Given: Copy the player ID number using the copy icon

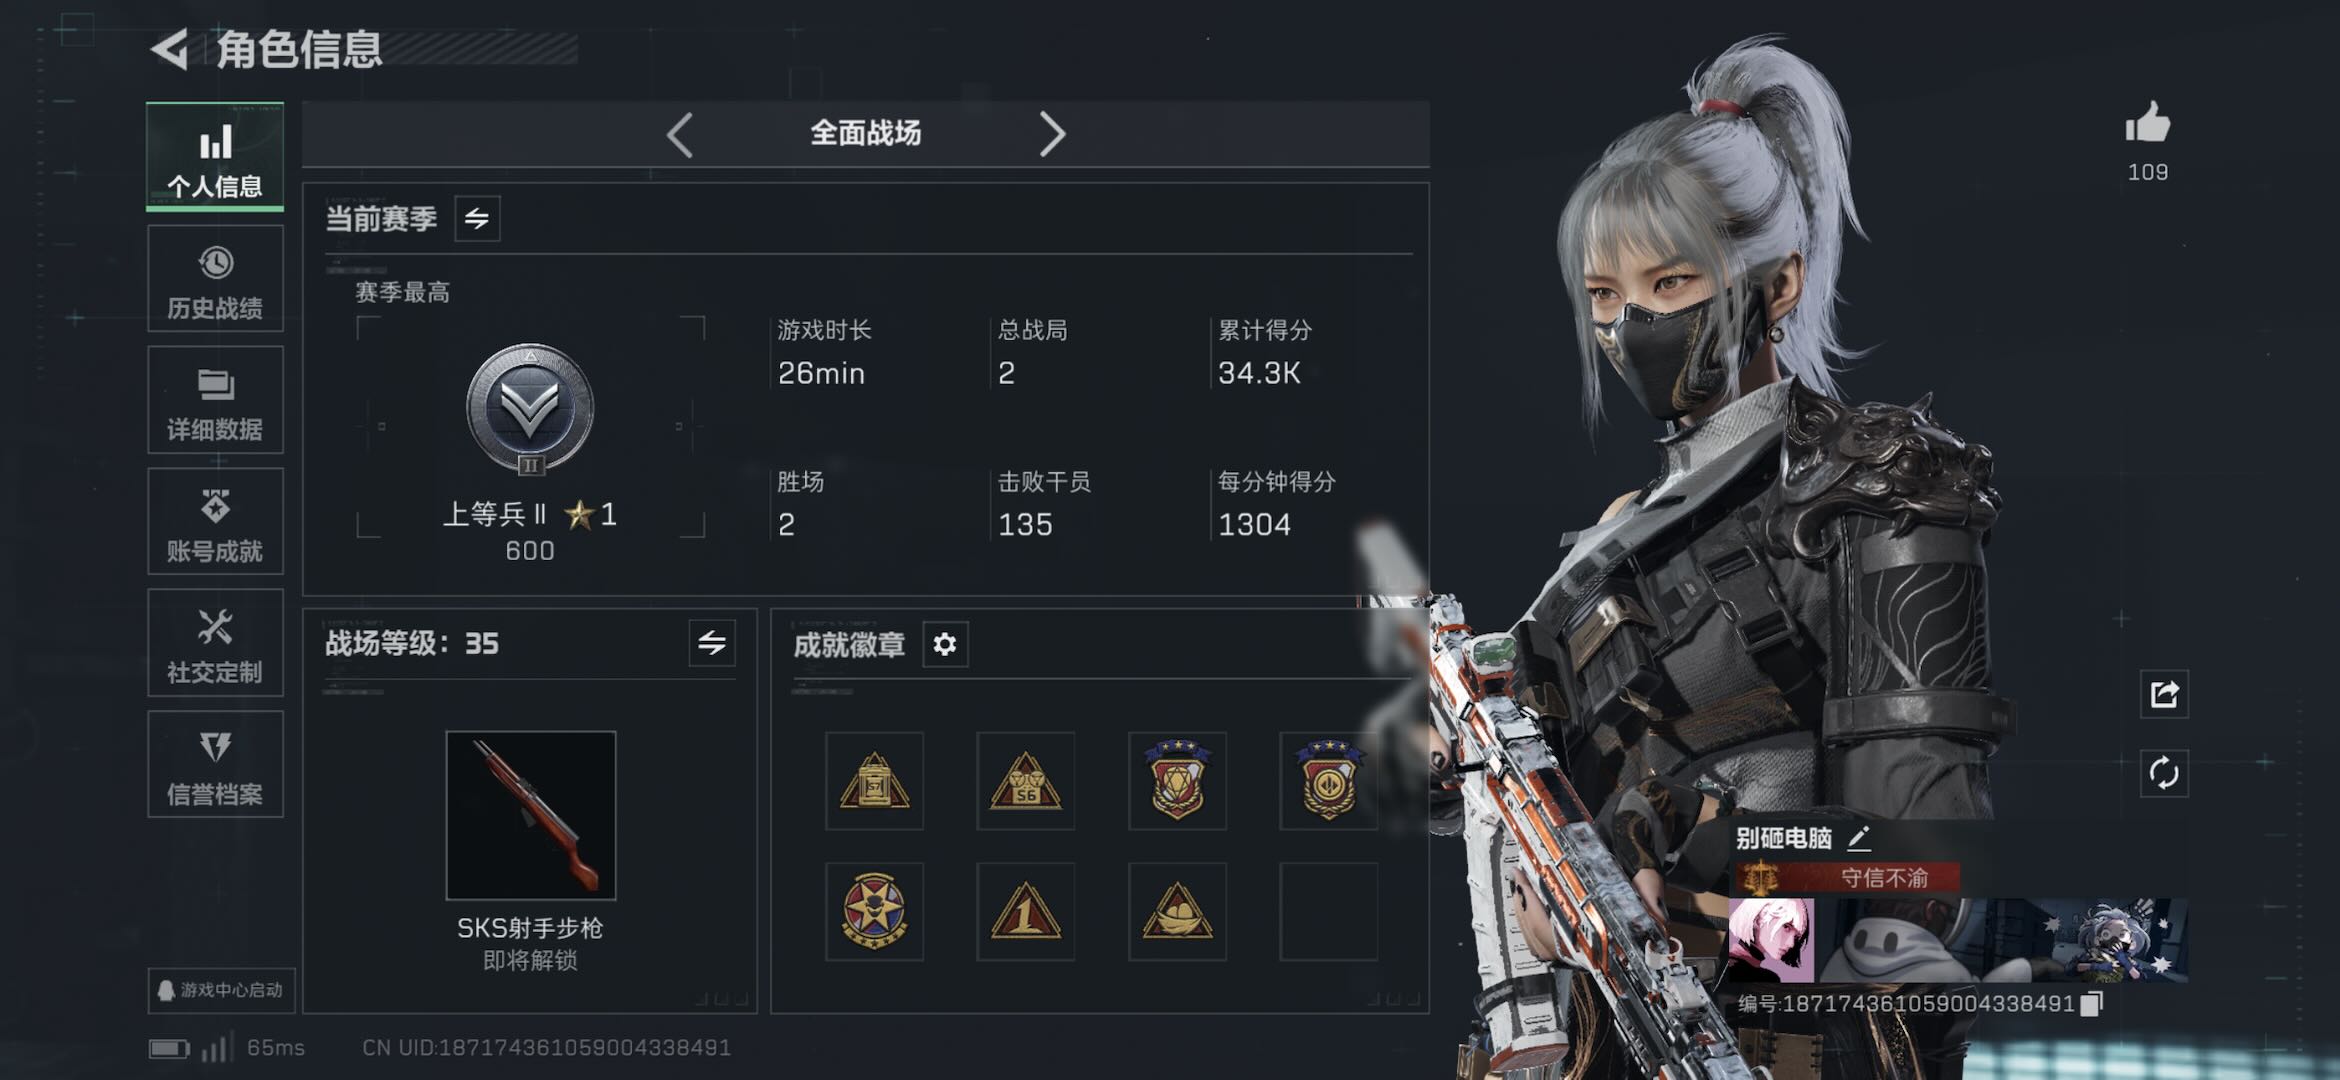Looking at the screenshot, I should (2091, 1003).
